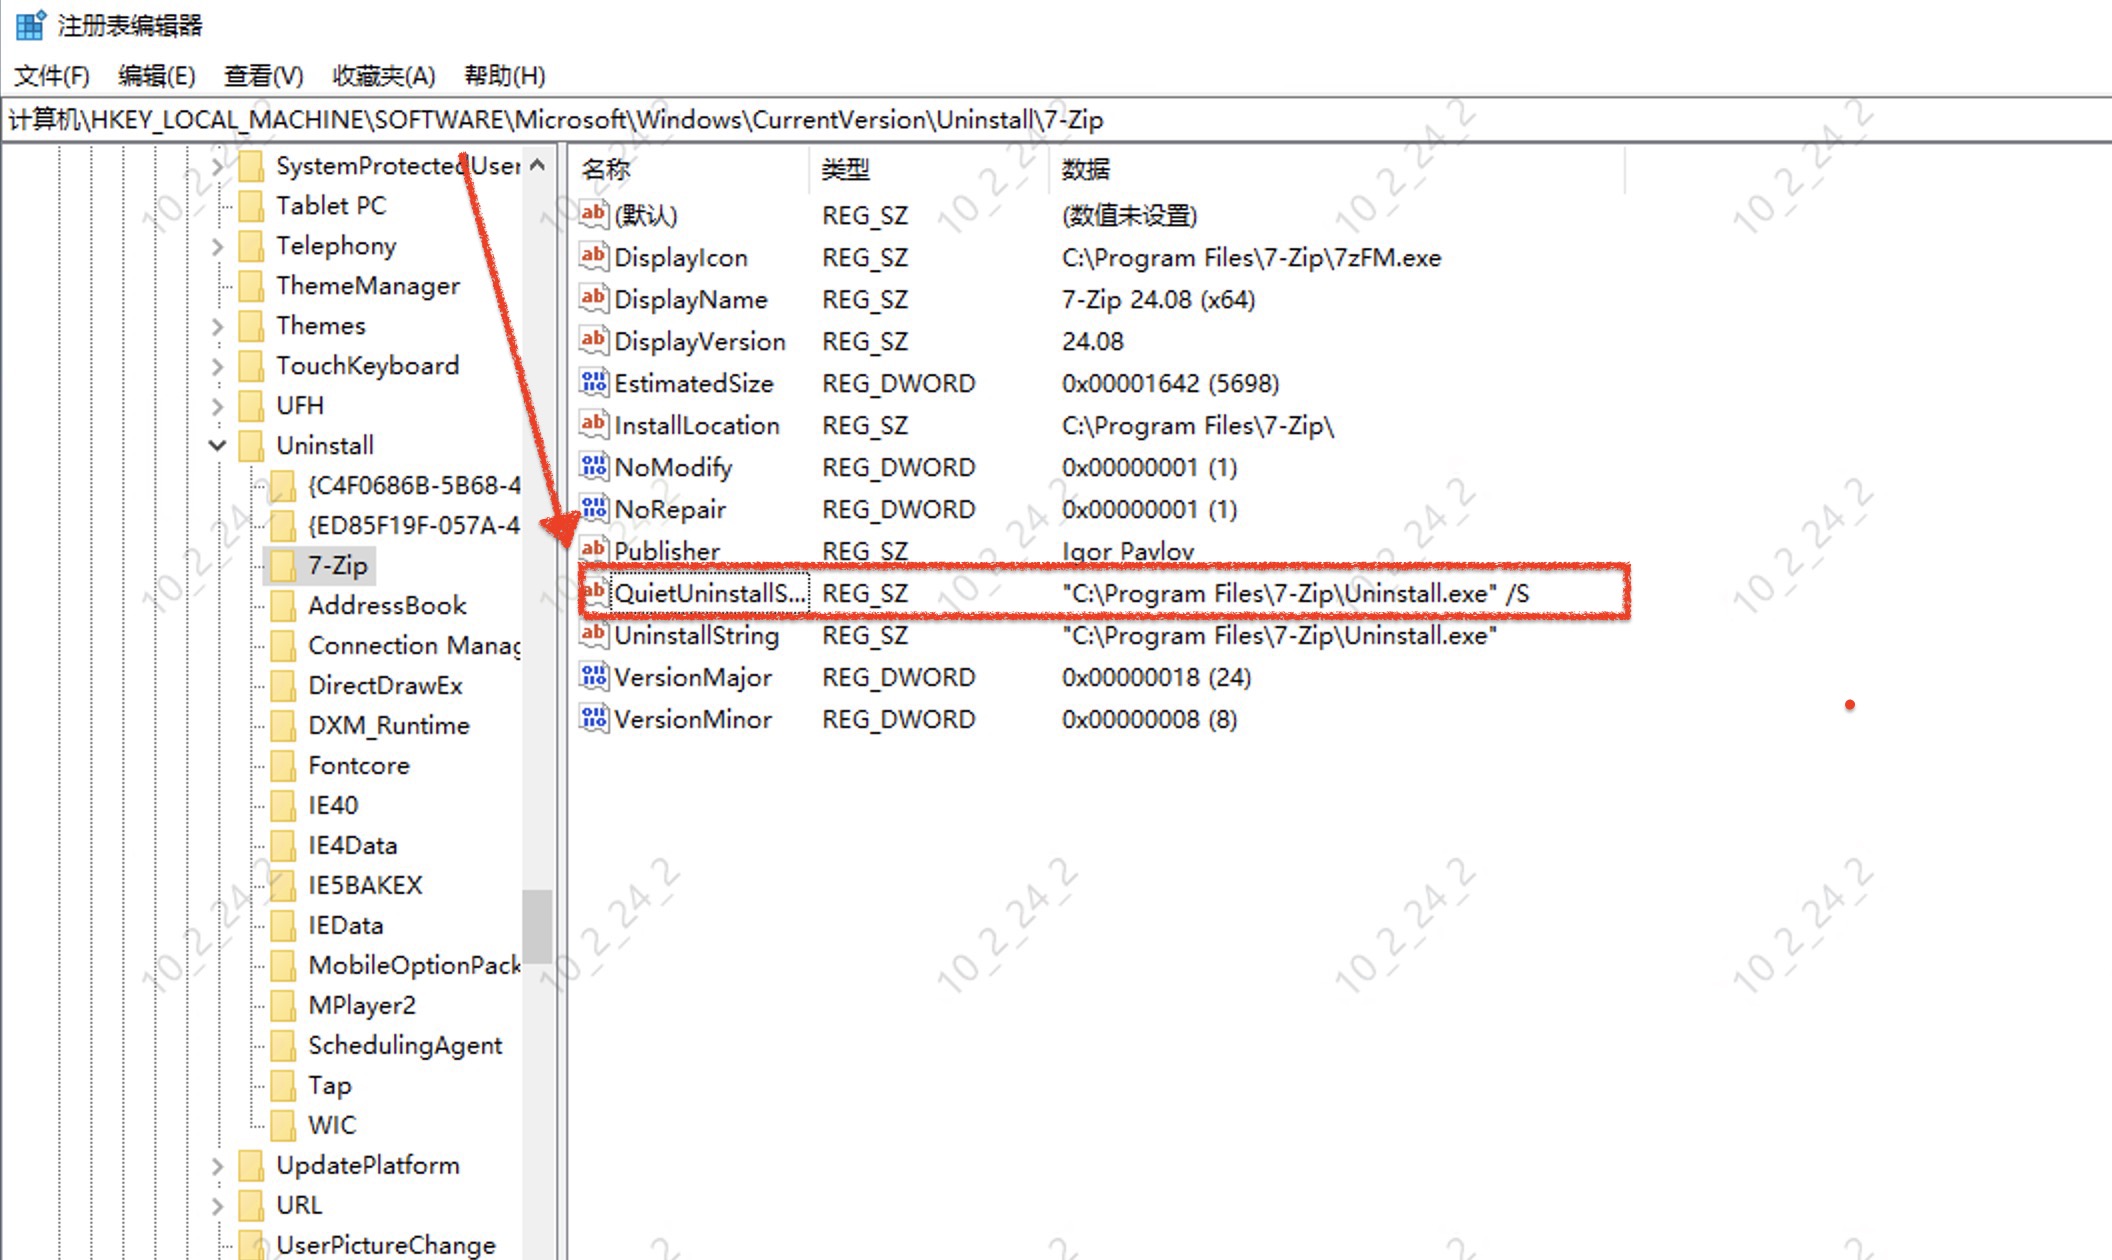Screen dimensions: 2112x1260
Task: Expand the TouchKeyboard tree node
Action: (217, 366)
